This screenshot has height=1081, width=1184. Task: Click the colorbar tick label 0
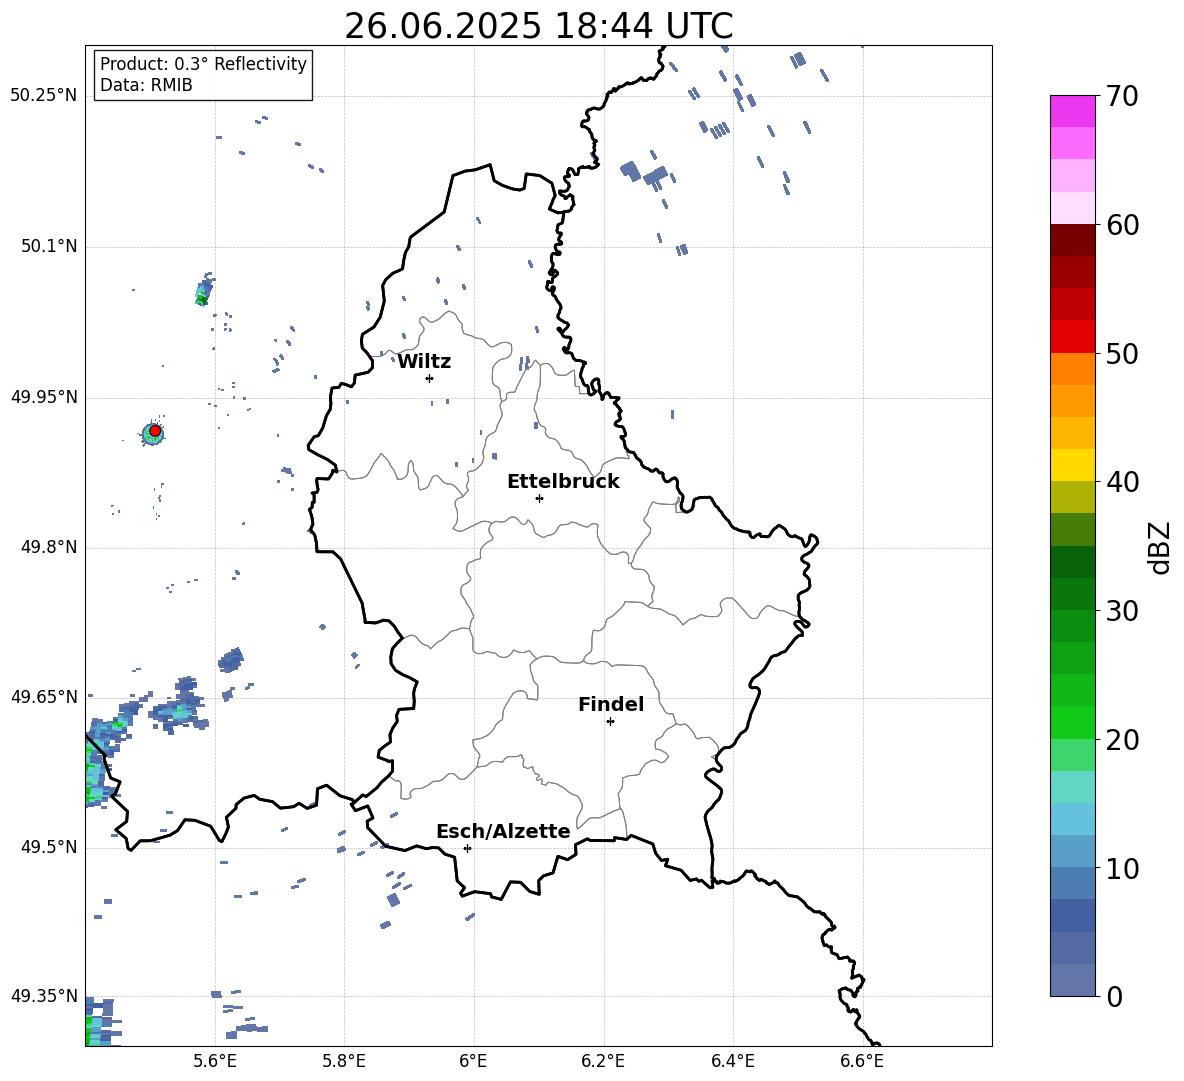[x=1114, y=997]
